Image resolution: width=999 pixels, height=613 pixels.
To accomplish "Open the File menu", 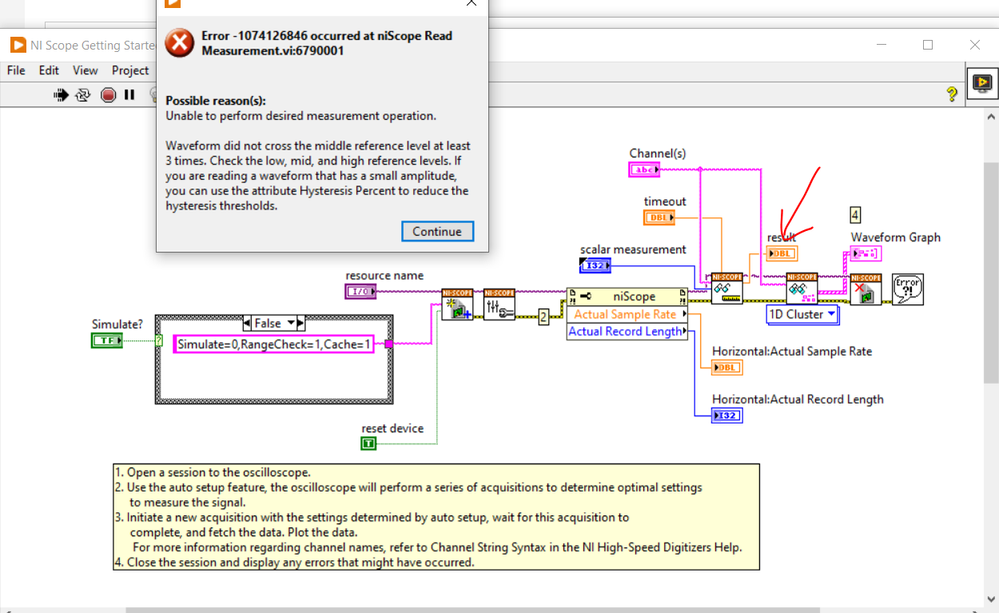I will 16,71.
